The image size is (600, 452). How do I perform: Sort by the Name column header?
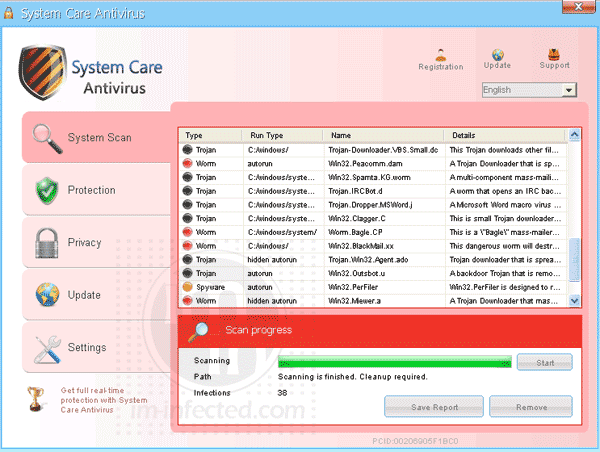coord(383,135)
